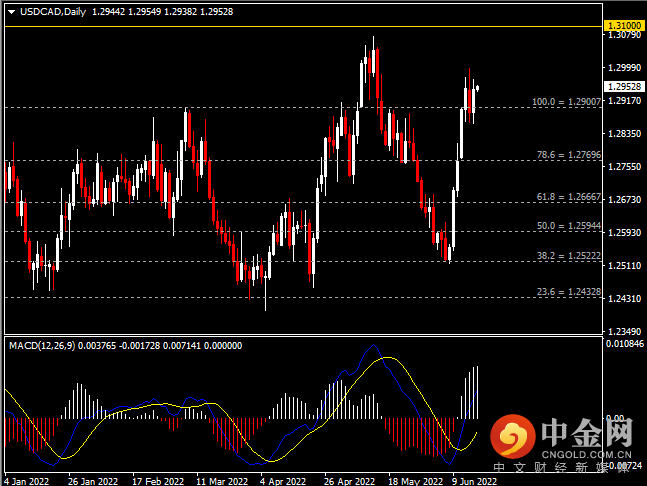Click the MACD values 0.003765 -0.001728 0.007141
647x486 pixels.
139,346
